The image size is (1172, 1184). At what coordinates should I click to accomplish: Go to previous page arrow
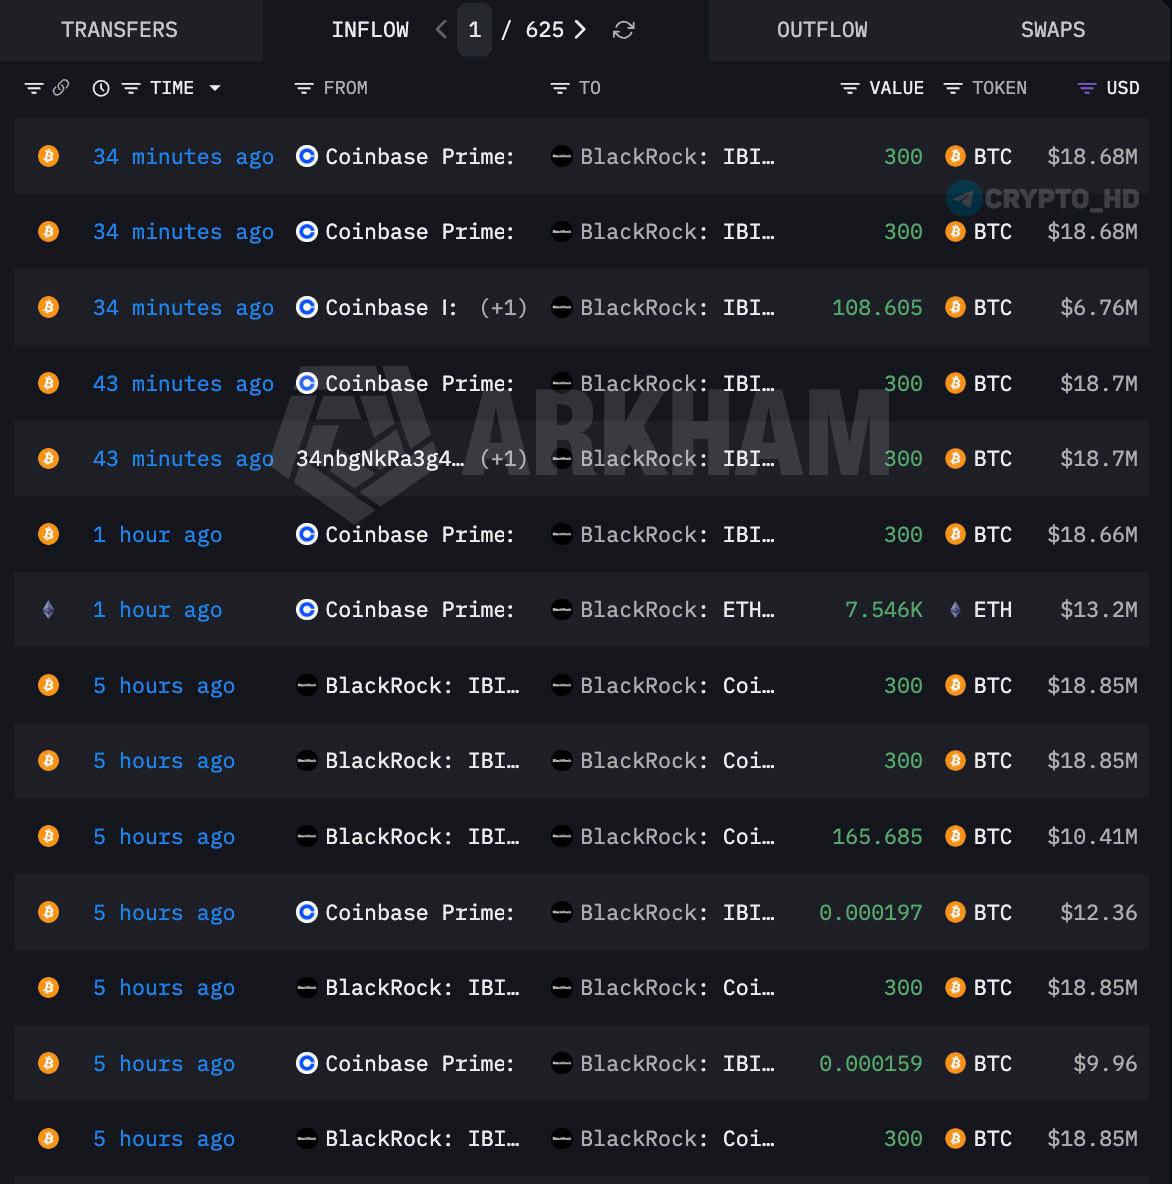click(x=442, y=29)
